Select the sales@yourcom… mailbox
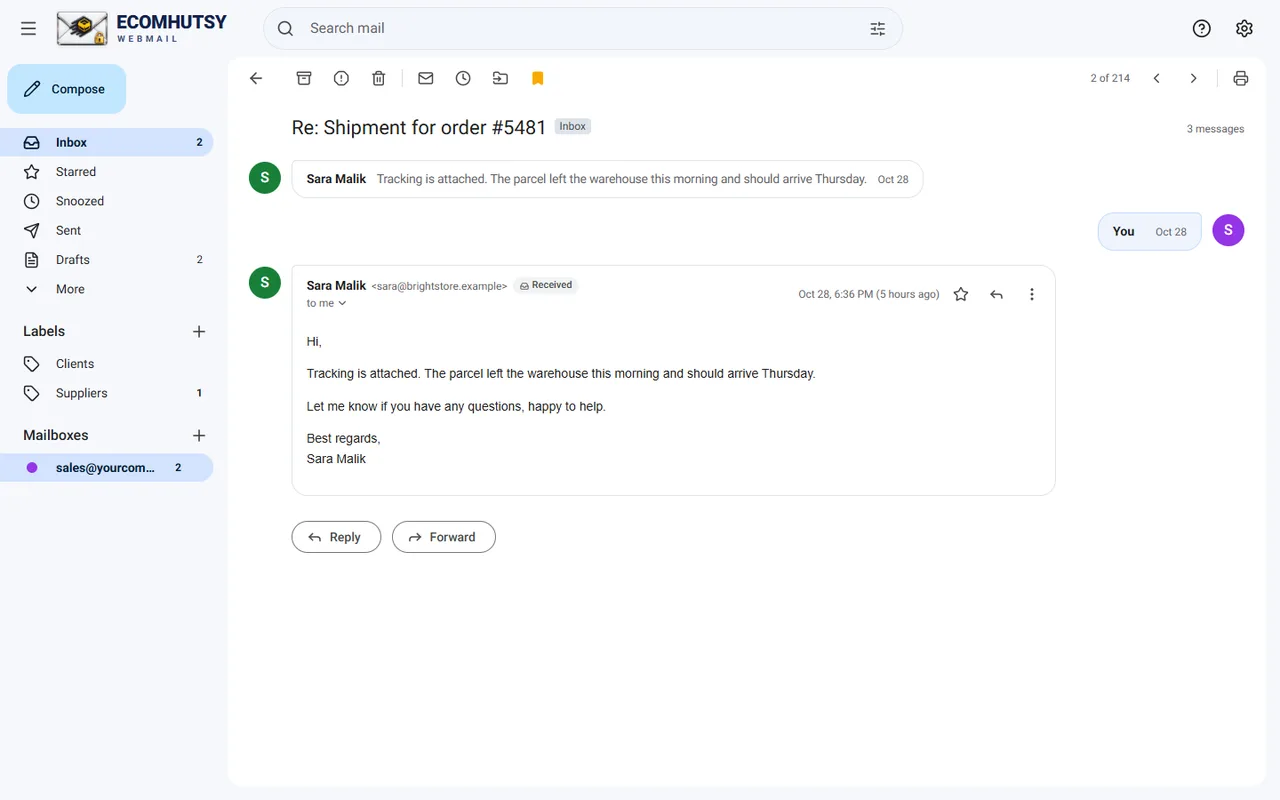This screenshot has height=800, width=1280. pyautogui.click(x=107, y=467)
